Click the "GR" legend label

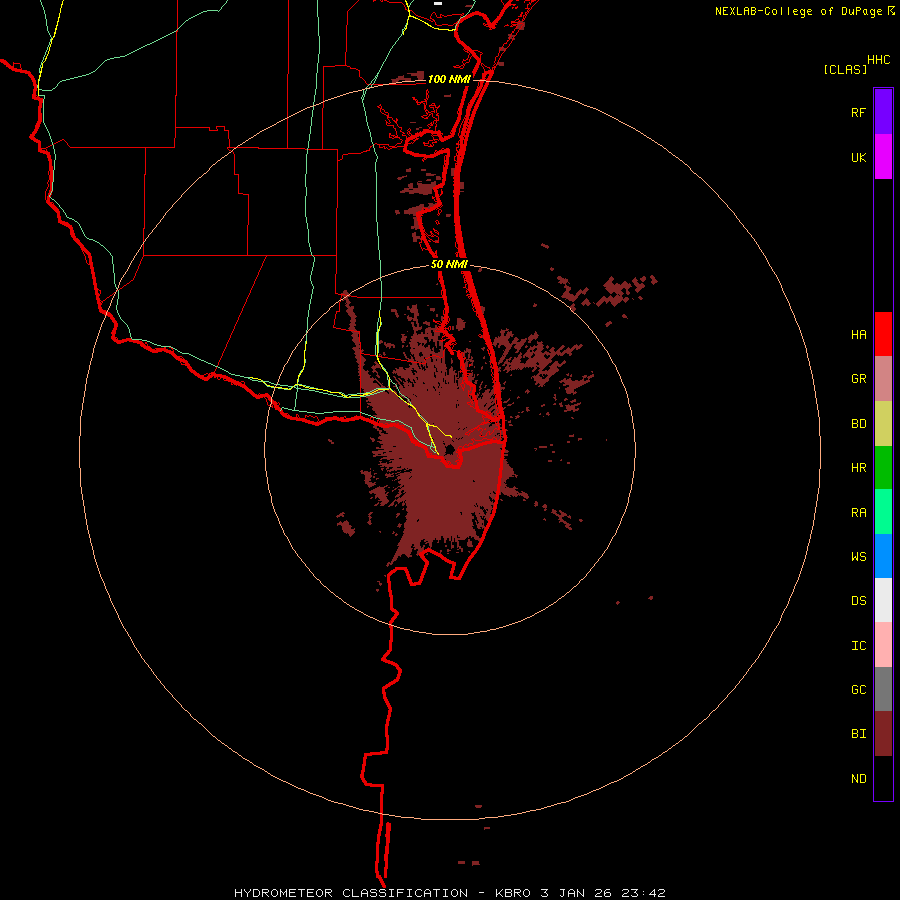[x=858, y=379]
